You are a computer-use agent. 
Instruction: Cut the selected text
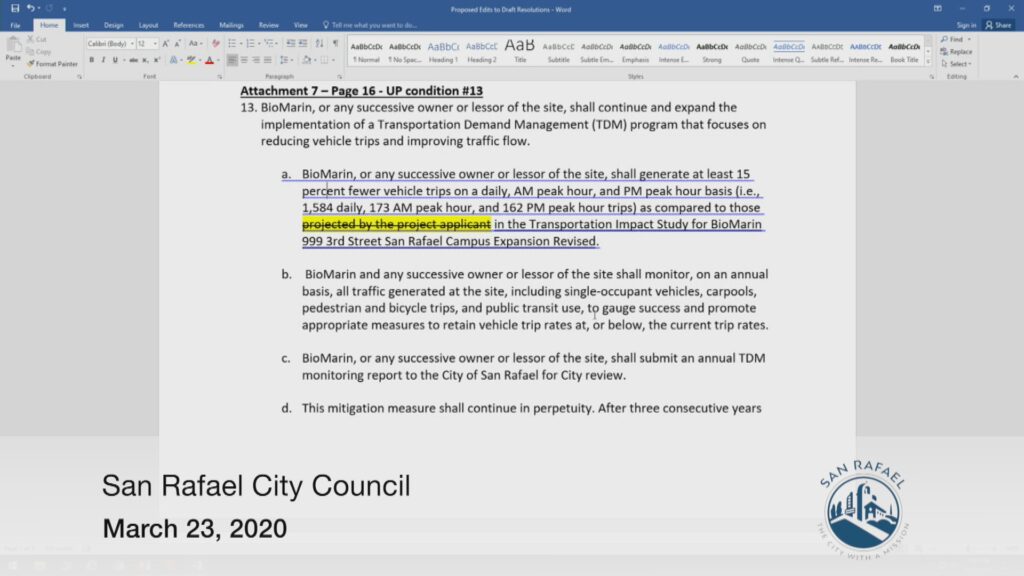[x=37, y=39]
